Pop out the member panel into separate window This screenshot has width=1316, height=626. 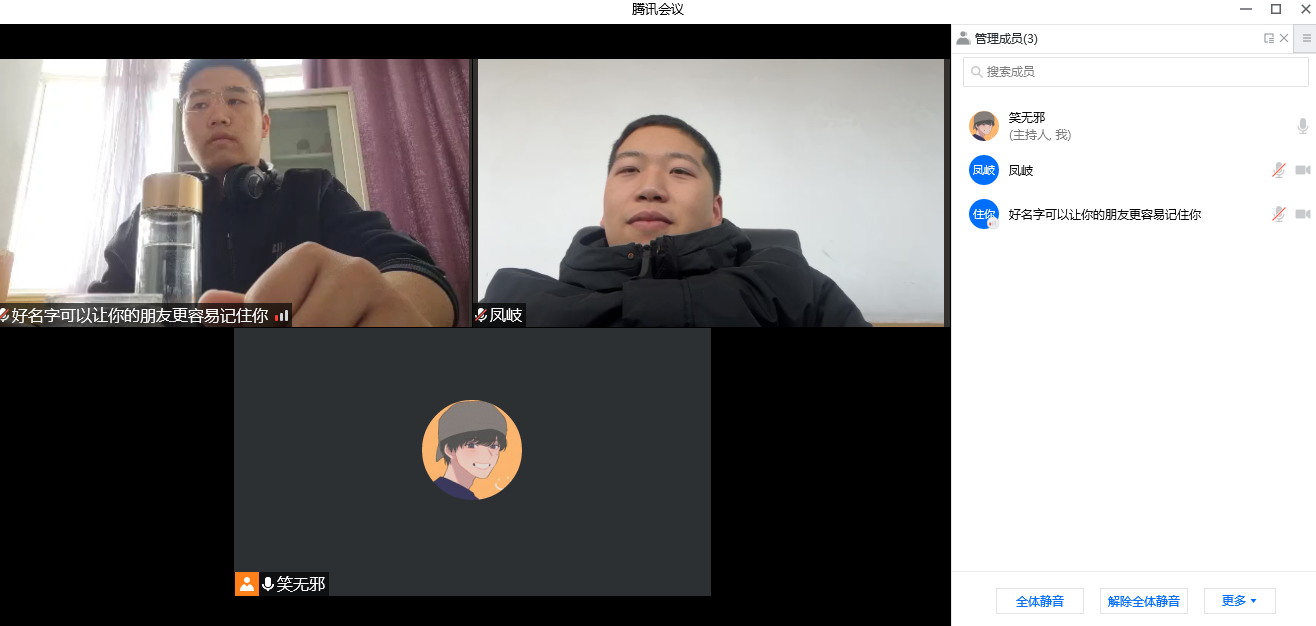pyautogui.click(x=1269, y=38)
